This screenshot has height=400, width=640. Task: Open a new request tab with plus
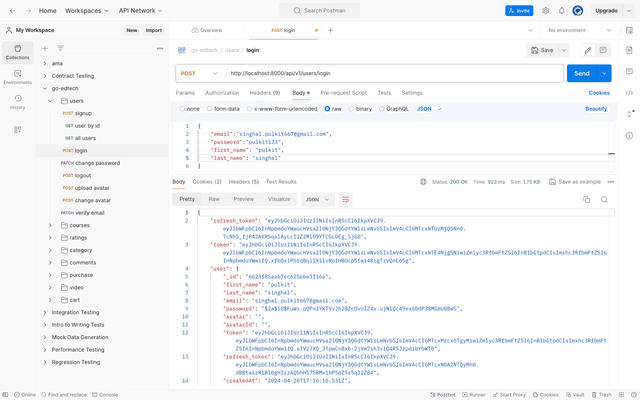coord(331,30)
